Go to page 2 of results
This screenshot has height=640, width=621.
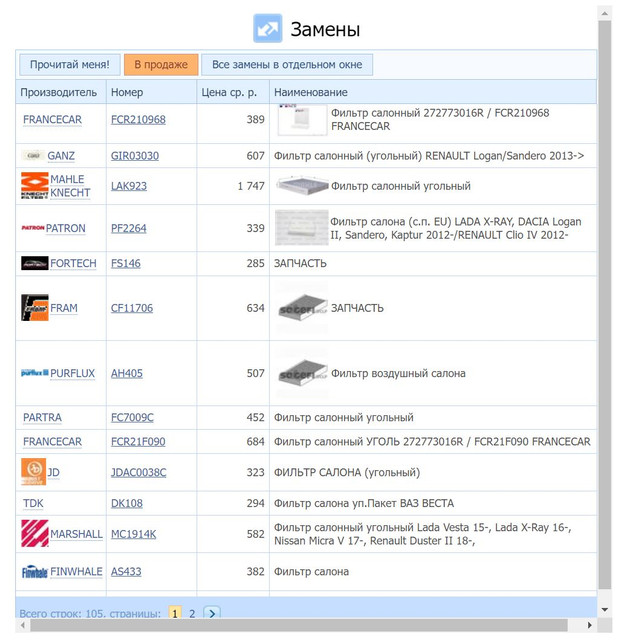[192, 613]
